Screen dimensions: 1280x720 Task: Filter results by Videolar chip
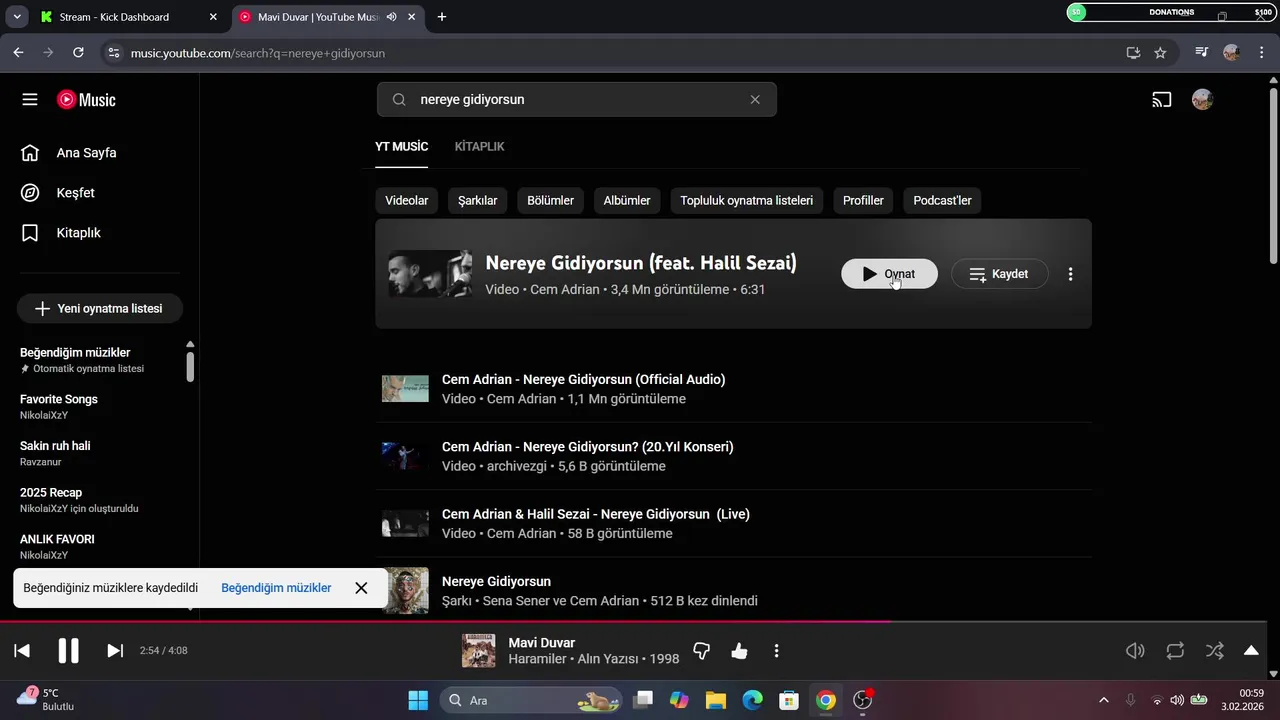tap(407, 200)
